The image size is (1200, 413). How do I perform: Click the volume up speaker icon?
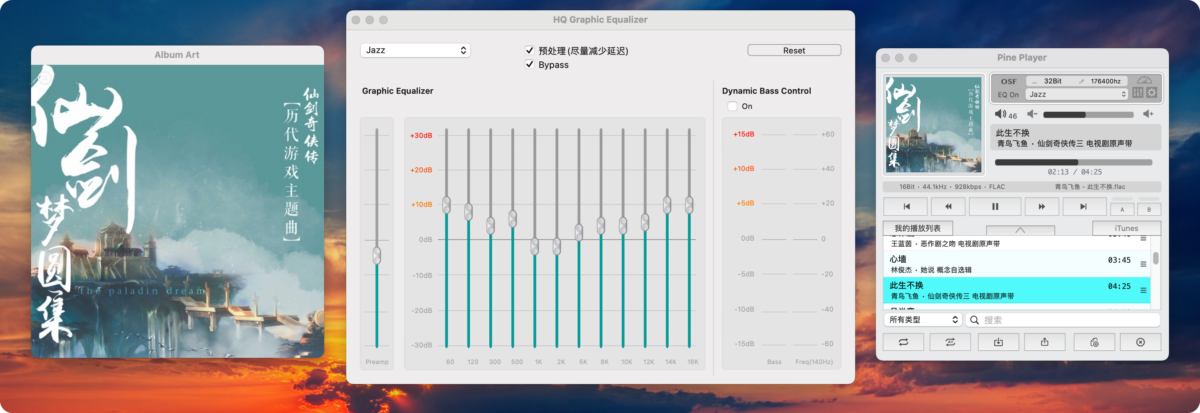(x=1147, y=115)
